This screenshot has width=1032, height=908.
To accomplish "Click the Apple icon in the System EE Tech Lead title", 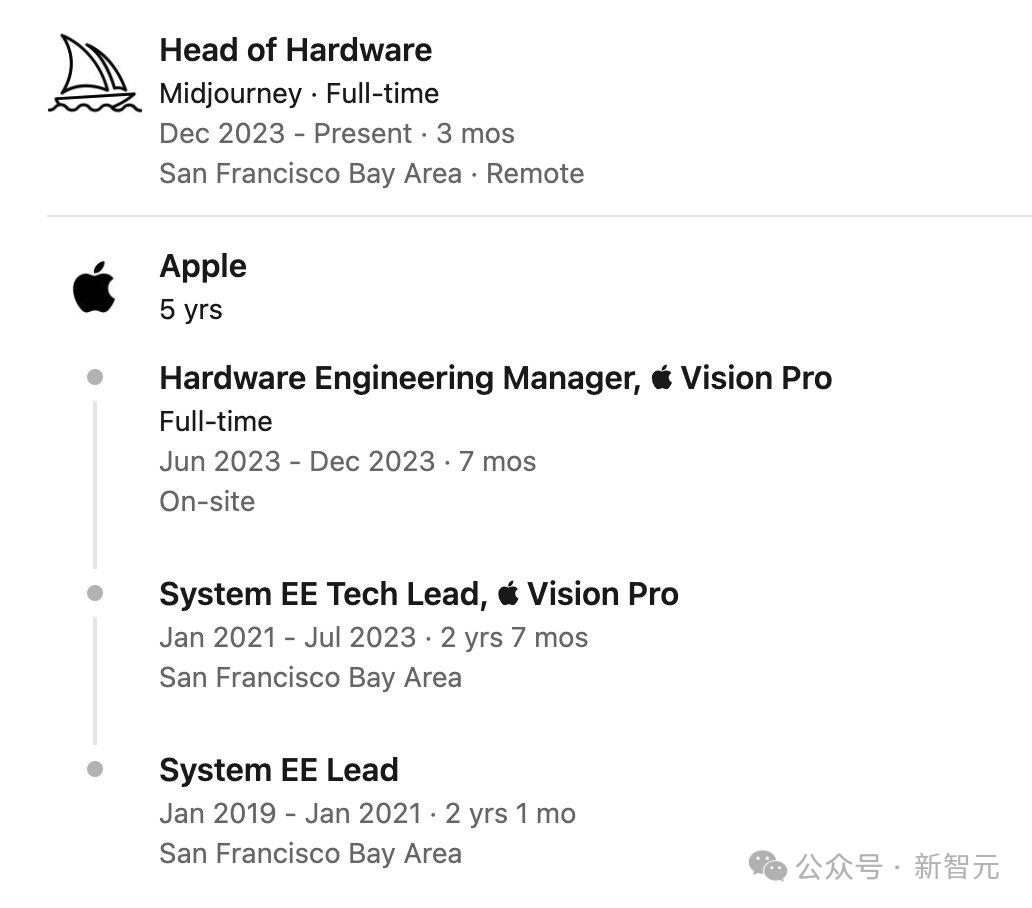I will click(x=508, y=593).
